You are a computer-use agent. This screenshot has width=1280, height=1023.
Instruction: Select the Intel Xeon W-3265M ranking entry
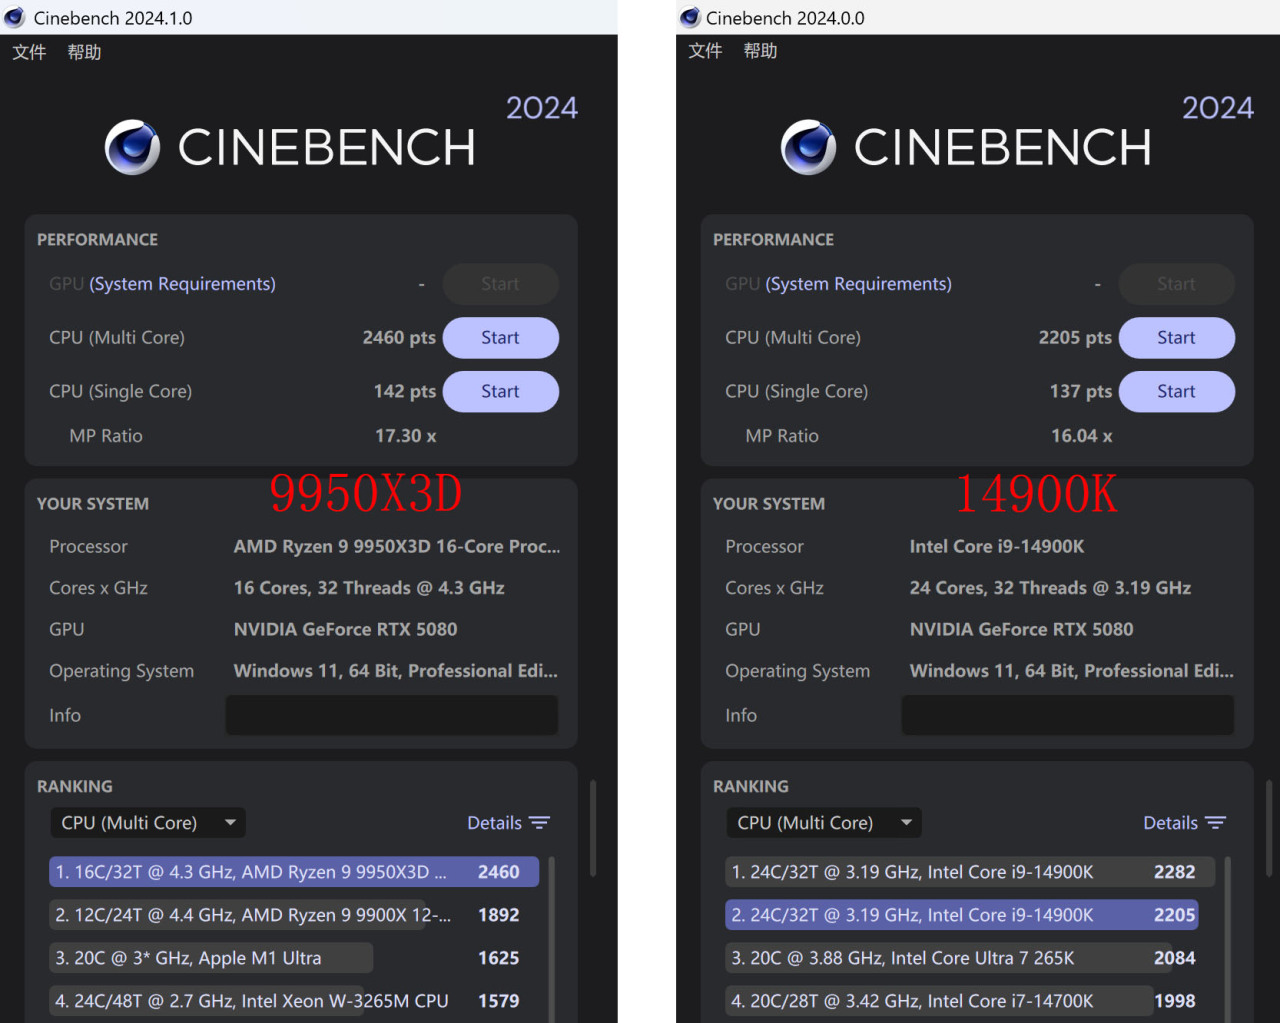[294, 1001]
